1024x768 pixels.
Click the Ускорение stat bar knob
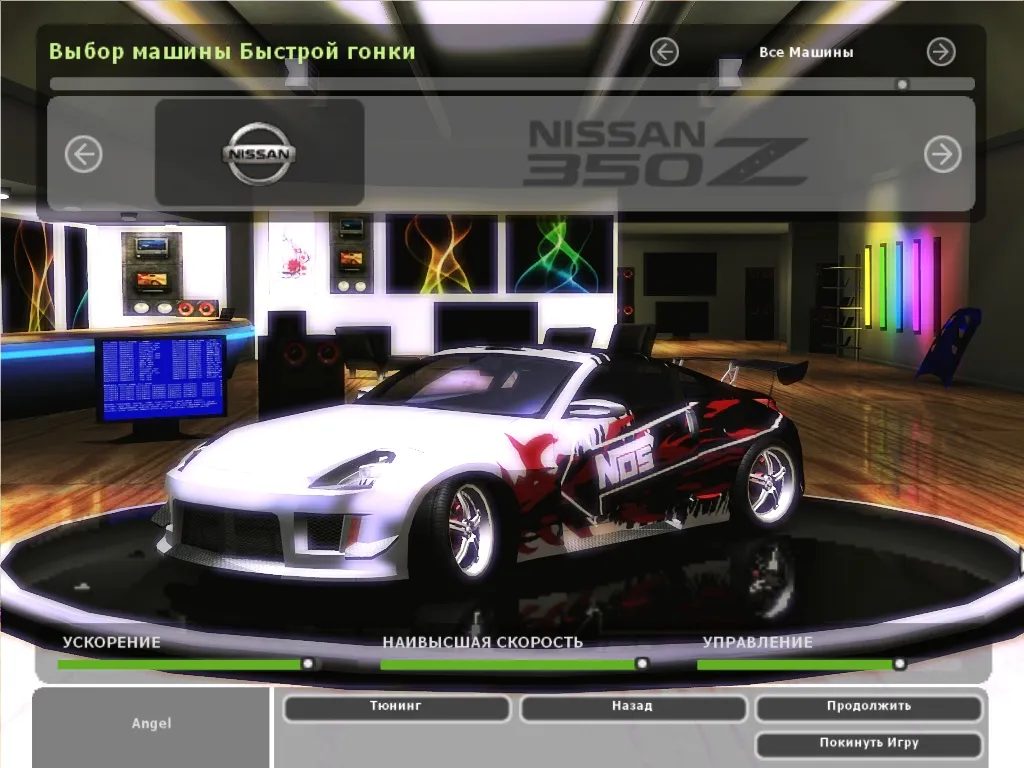point(308,664)
